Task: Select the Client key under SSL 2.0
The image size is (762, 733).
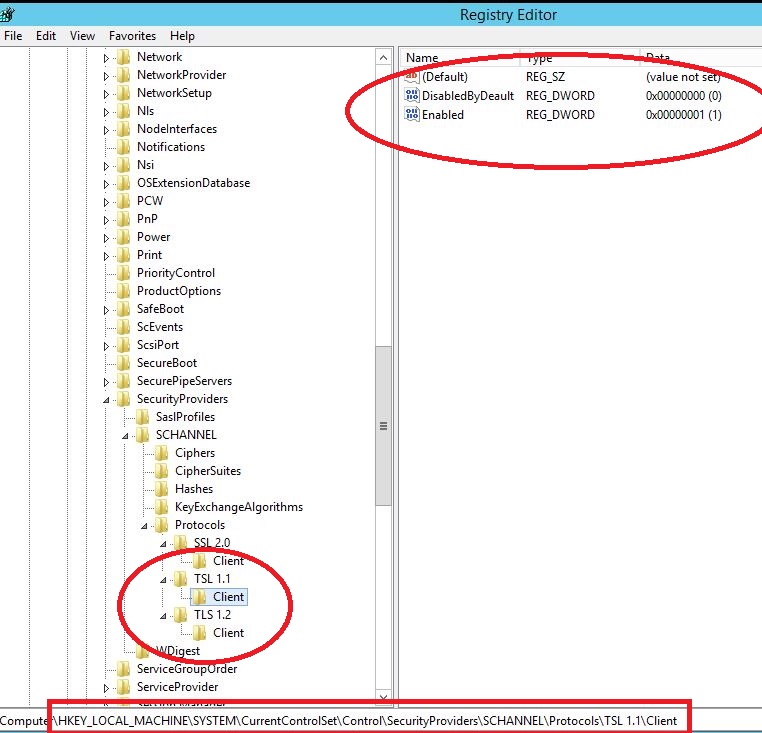Action: (x=228, y=561)
